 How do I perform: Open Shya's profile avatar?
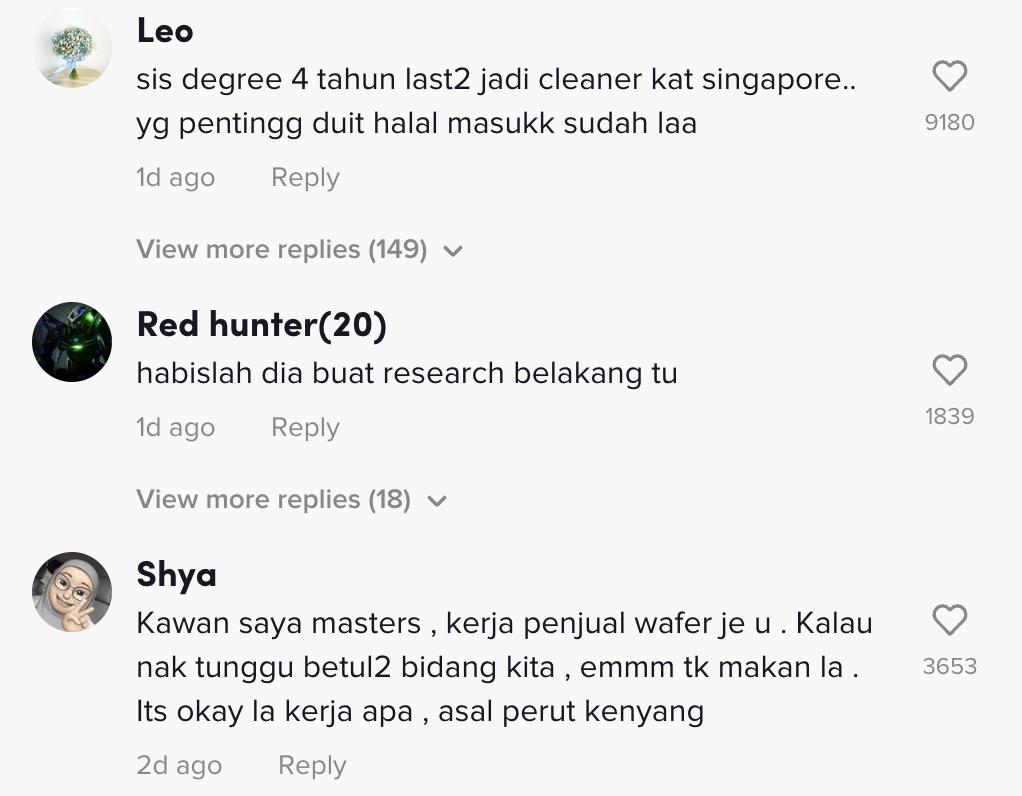pyautogui.click(x=72, y=592)
